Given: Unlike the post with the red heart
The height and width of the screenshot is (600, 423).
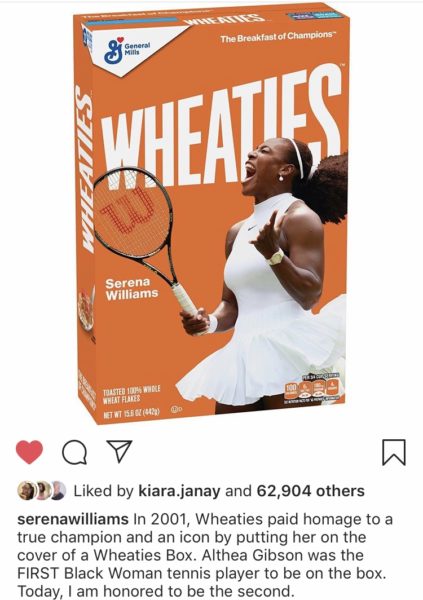Looking at the screenshot, I should pos(29,452).
